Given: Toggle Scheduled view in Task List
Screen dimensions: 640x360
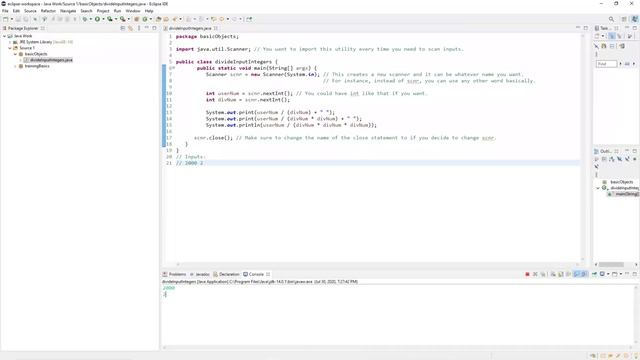Looking at the screenshot, I should click(x=620, y=36).
